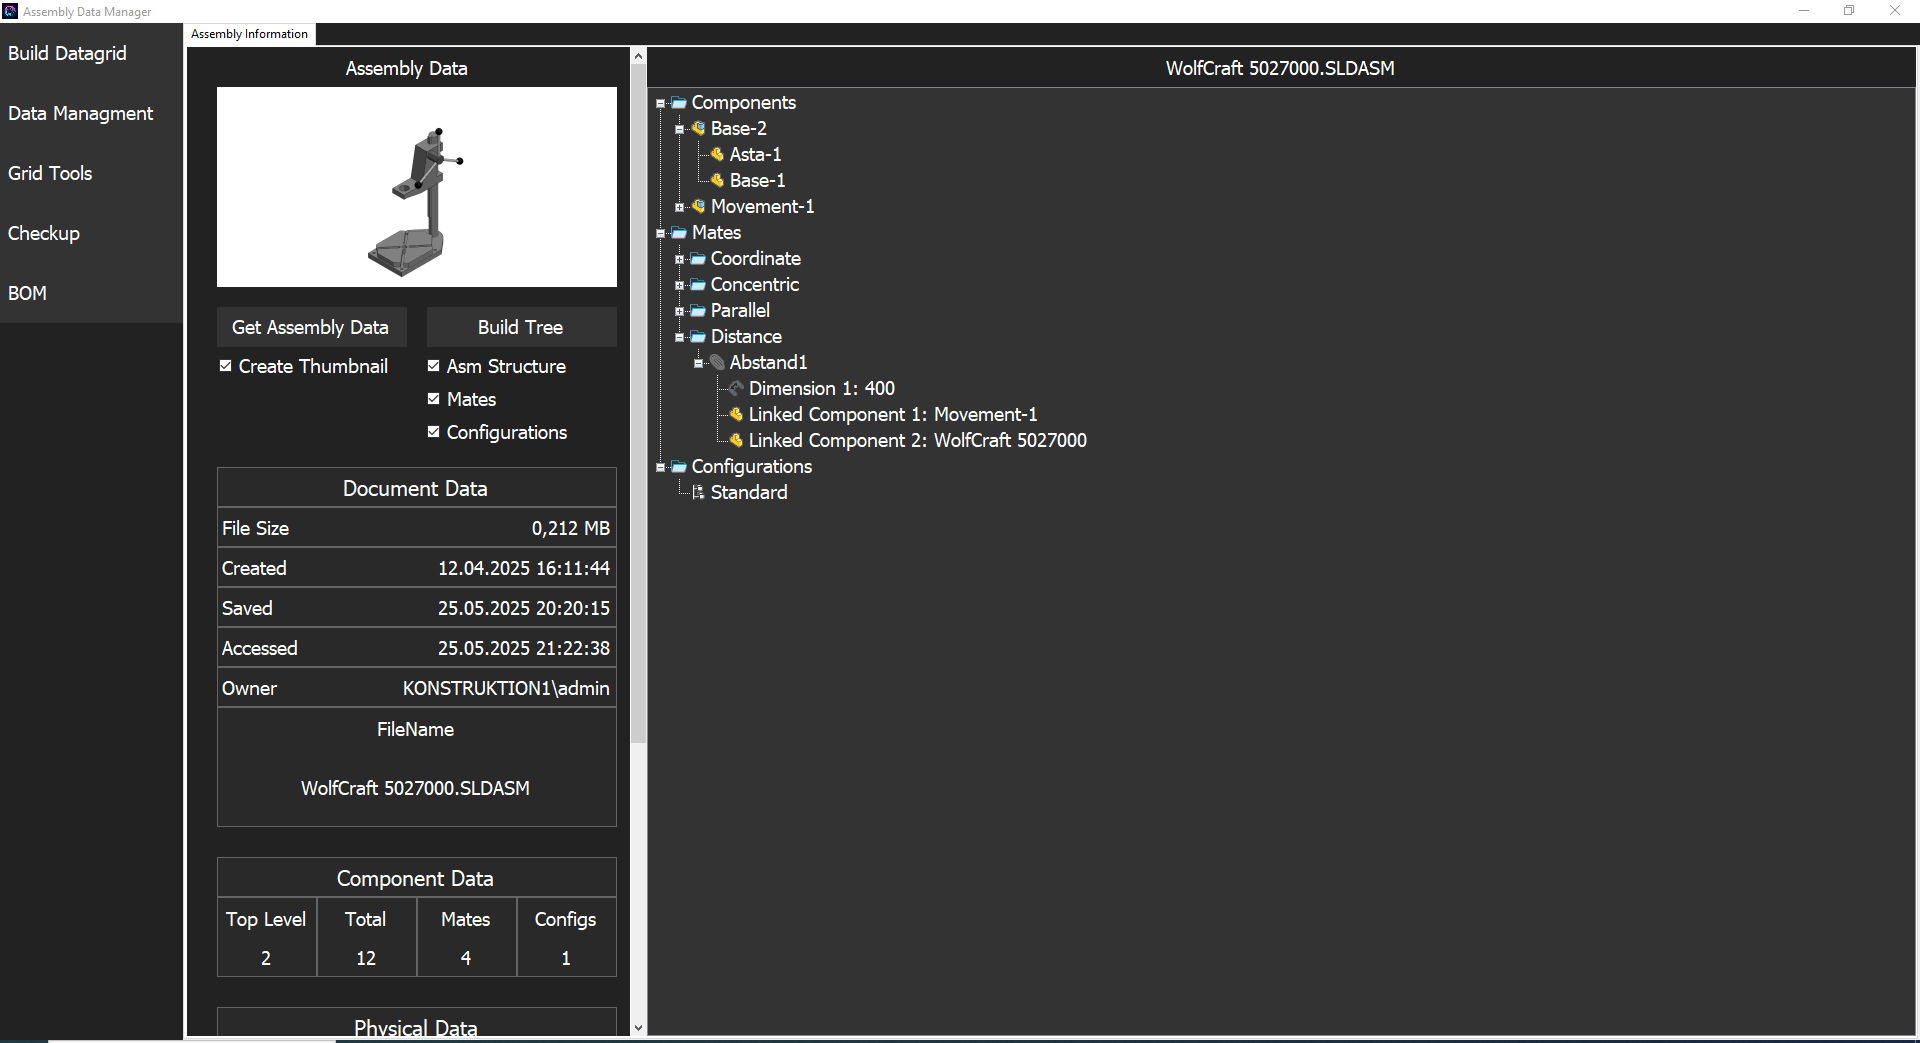Click the scrollbar up arrow
The width and height of the screenshot is (1920, 1043).
pos(638,56)
